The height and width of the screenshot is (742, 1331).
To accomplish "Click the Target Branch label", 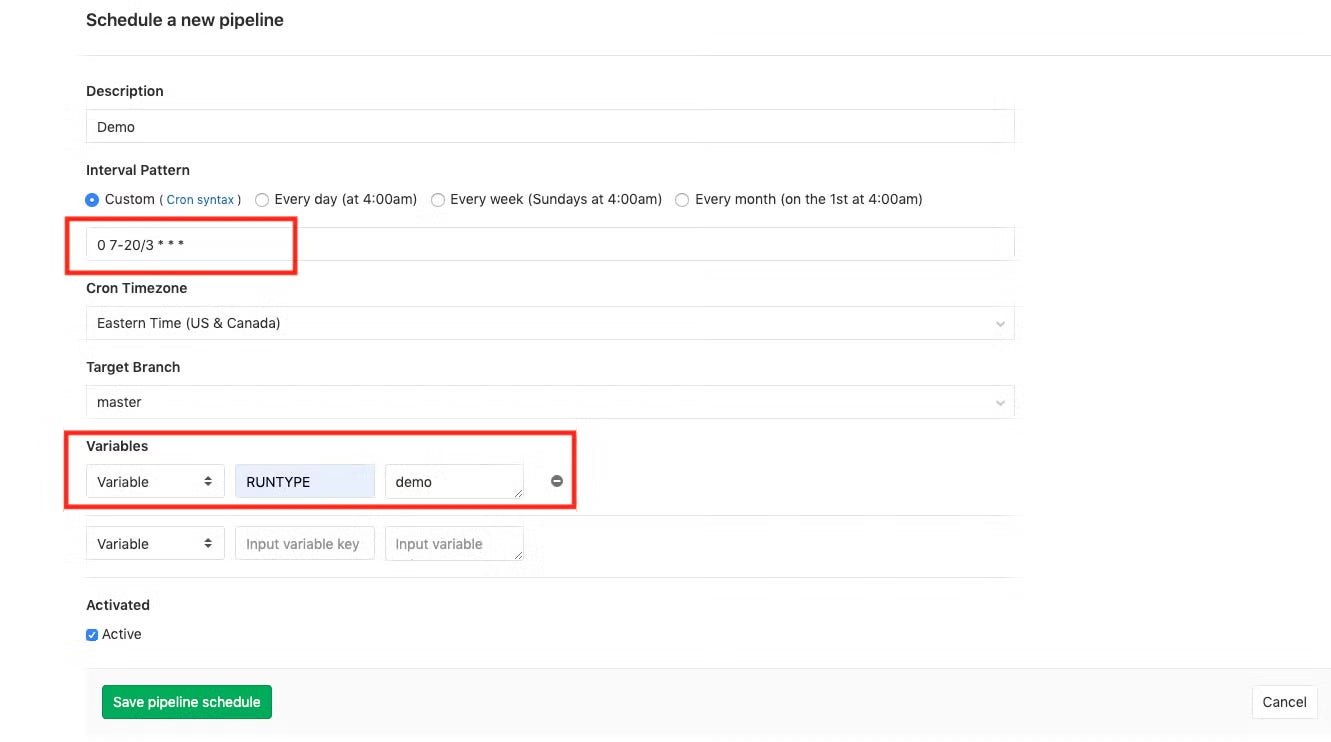I will click(x=133, y=367).
